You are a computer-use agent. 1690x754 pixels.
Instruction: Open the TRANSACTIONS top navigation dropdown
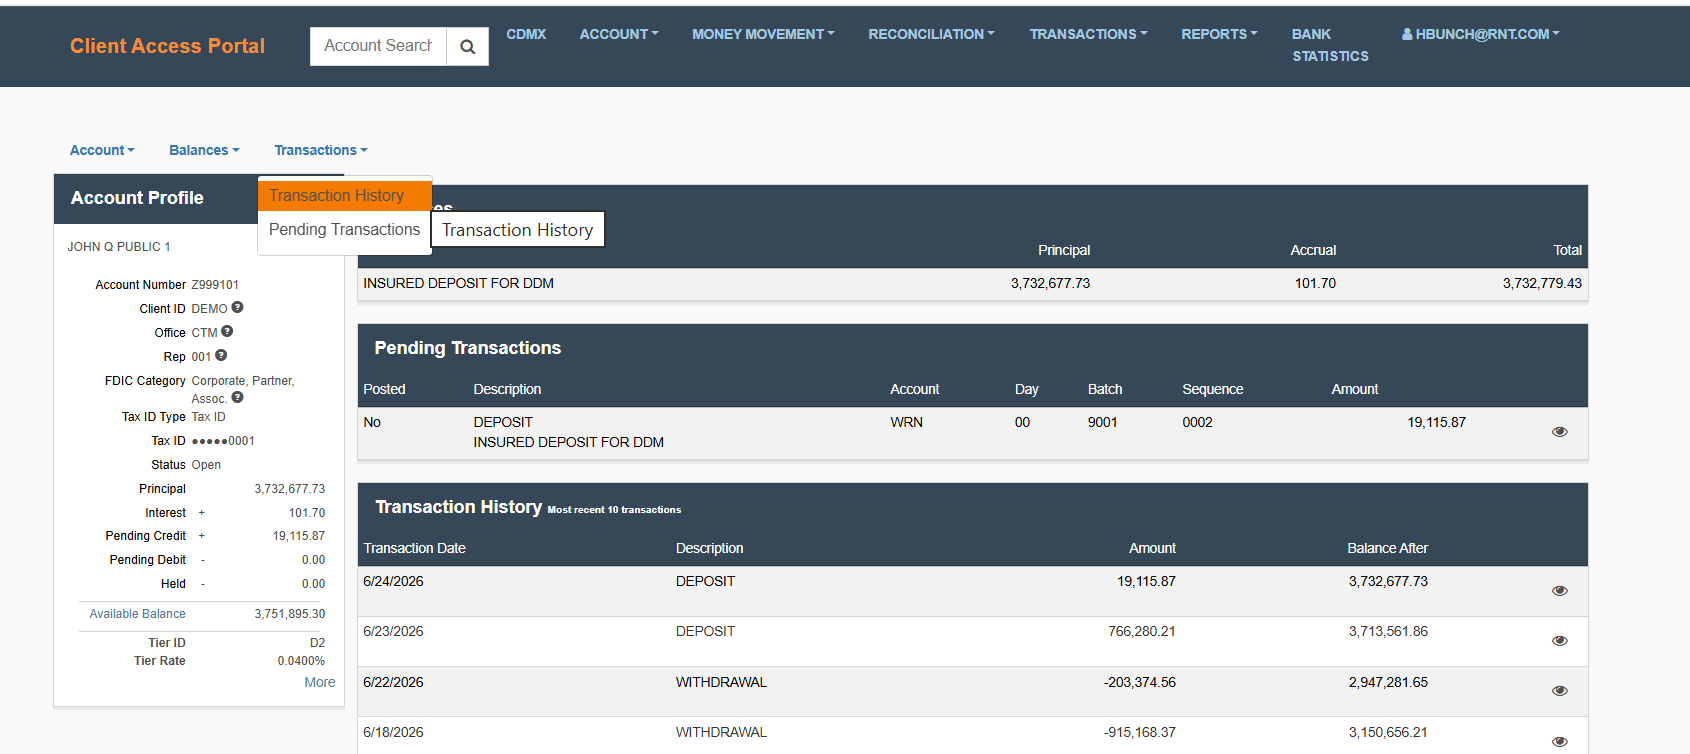1088,34
